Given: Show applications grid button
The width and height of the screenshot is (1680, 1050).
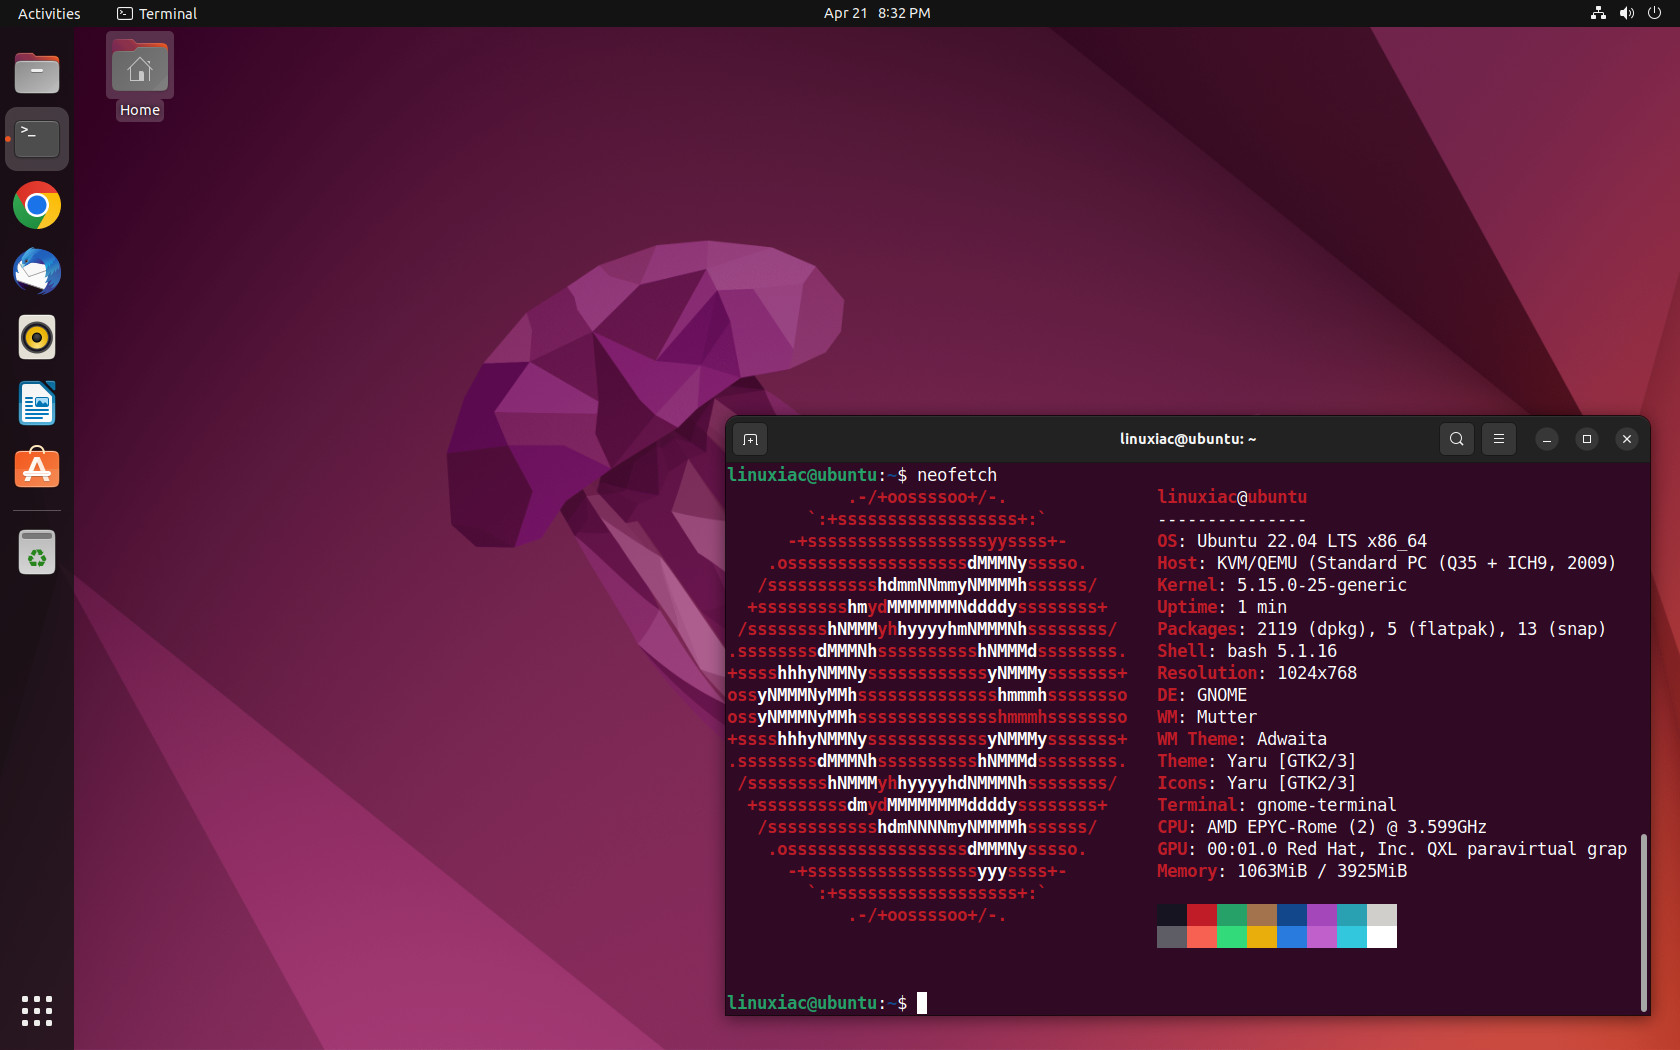Looking at the screenshot, I should tap(37, 1011).
